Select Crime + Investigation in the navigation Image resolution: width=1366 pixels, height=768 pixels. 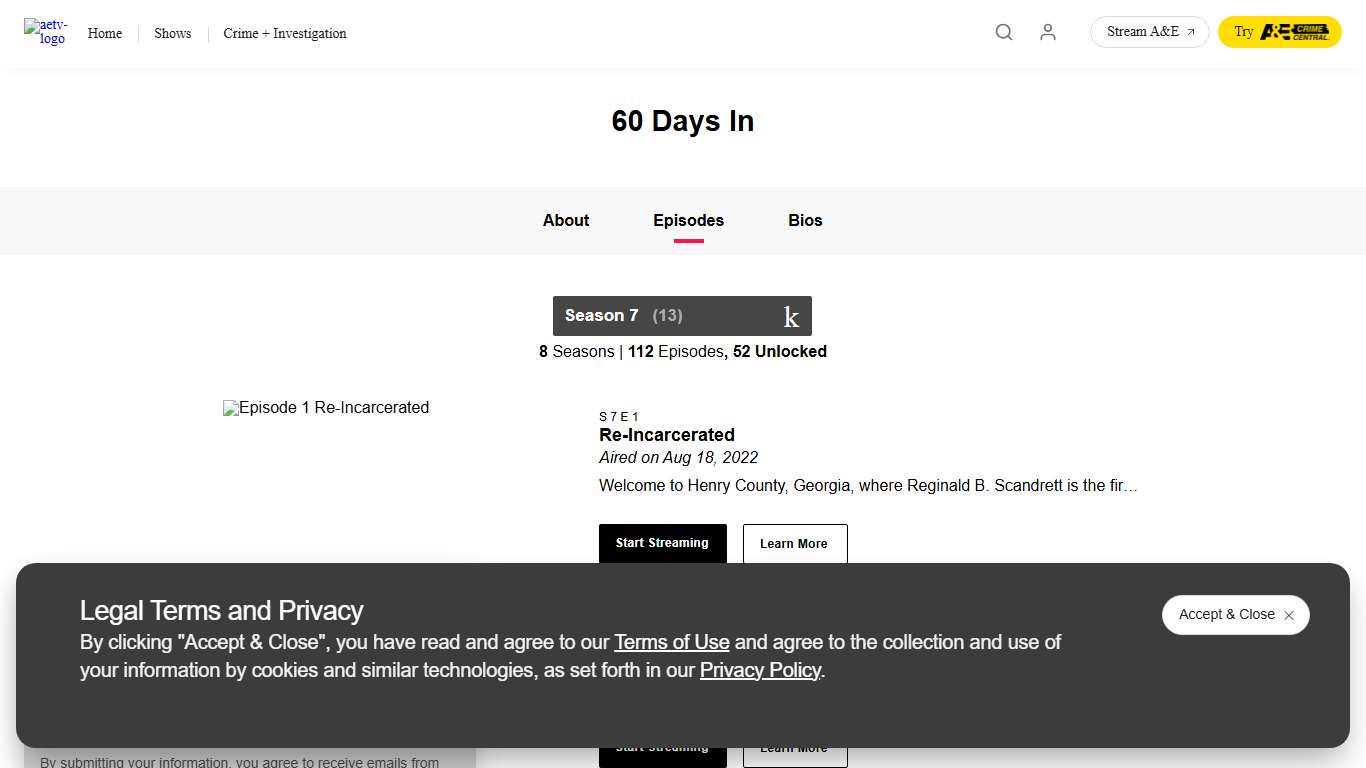click(284, 33)
